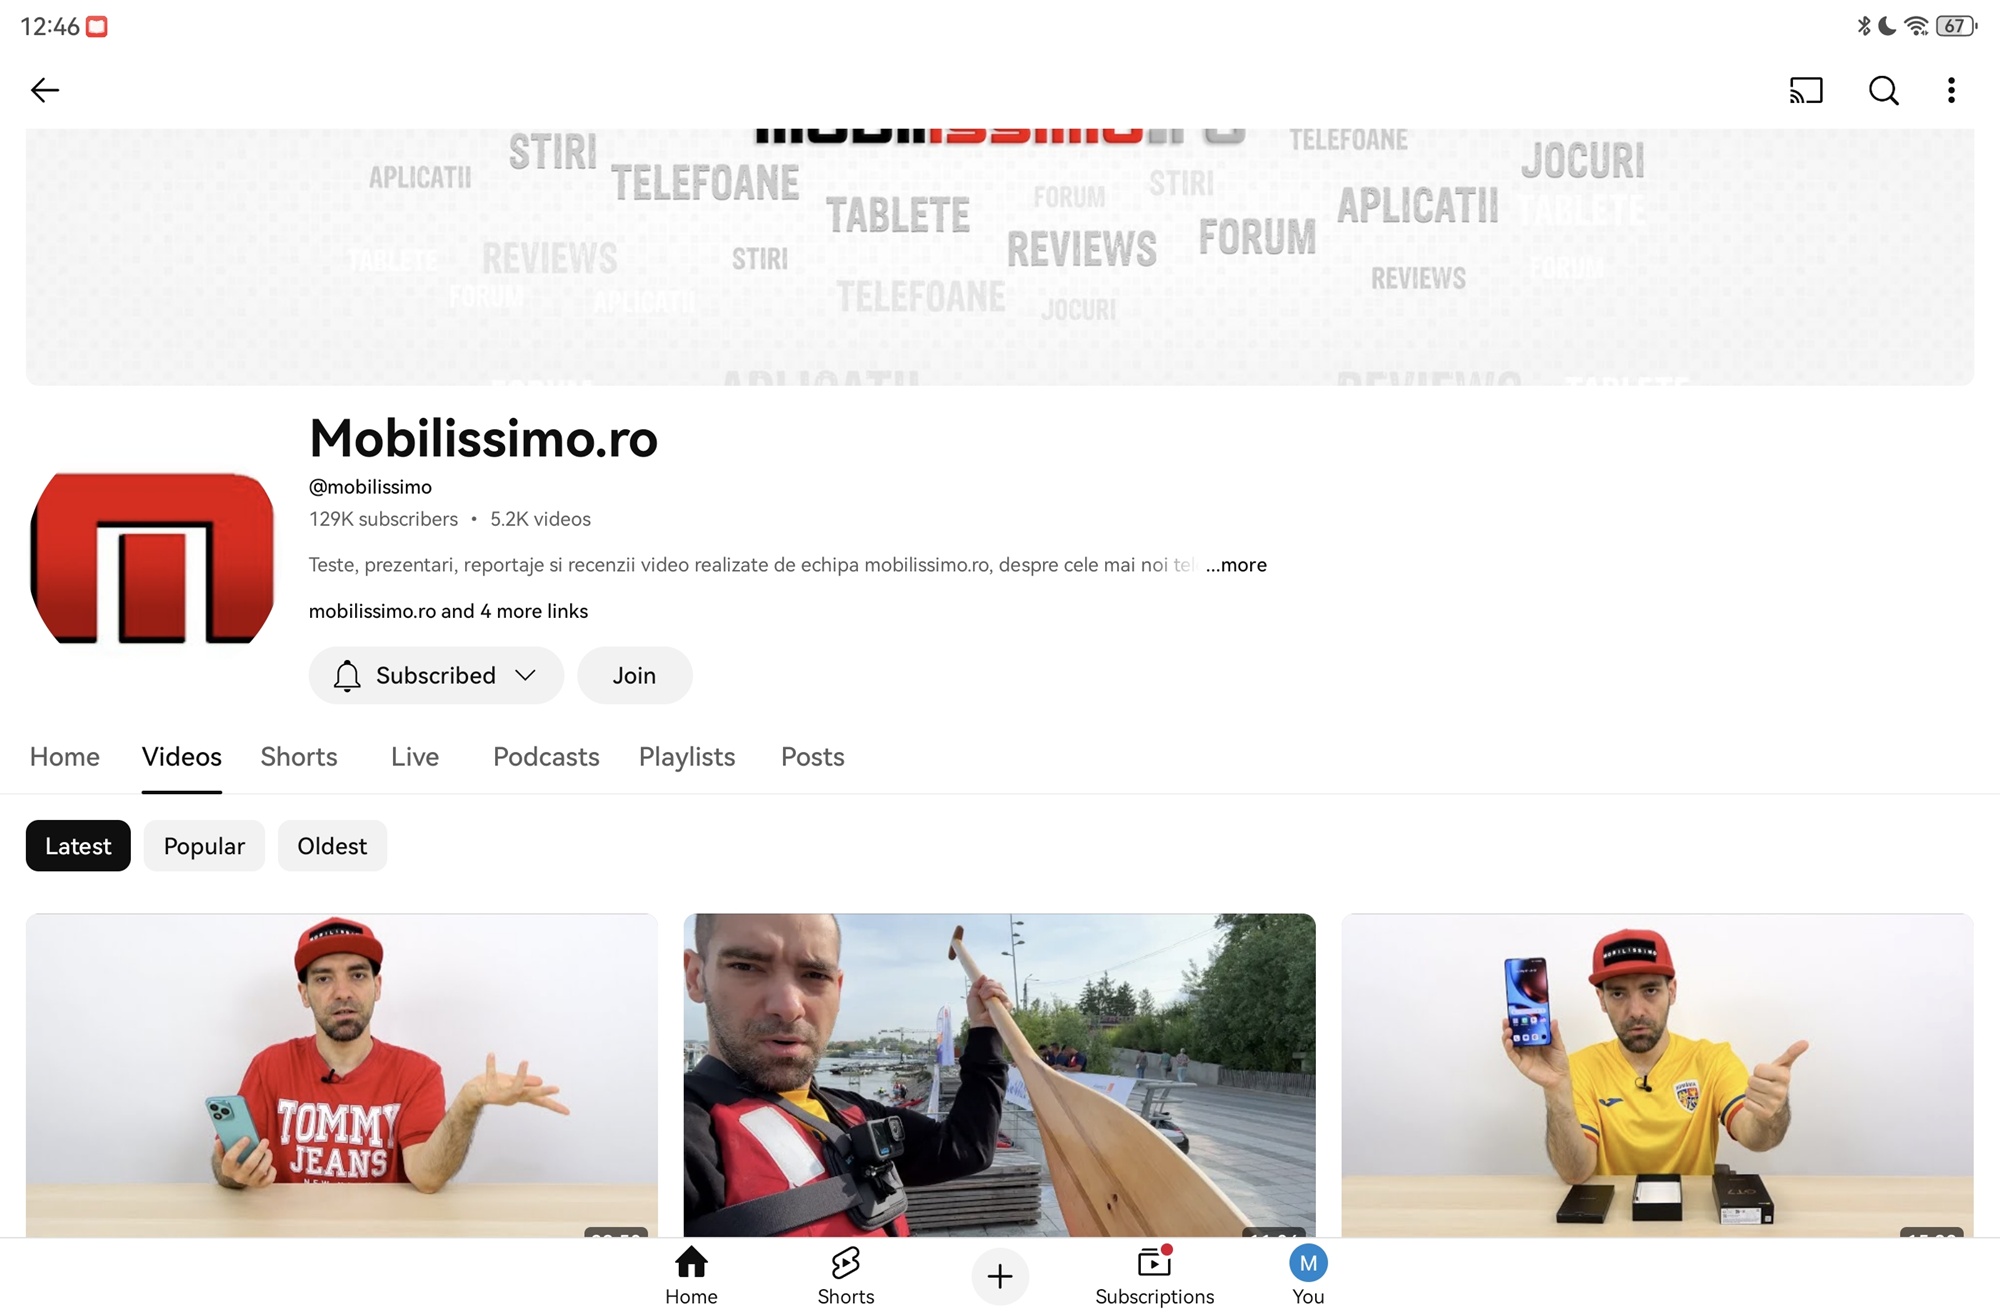The height and width of the screenshot is (1314, 2000).
Task: Switch to the Playlists tab
Action: (x=687, y=757)
